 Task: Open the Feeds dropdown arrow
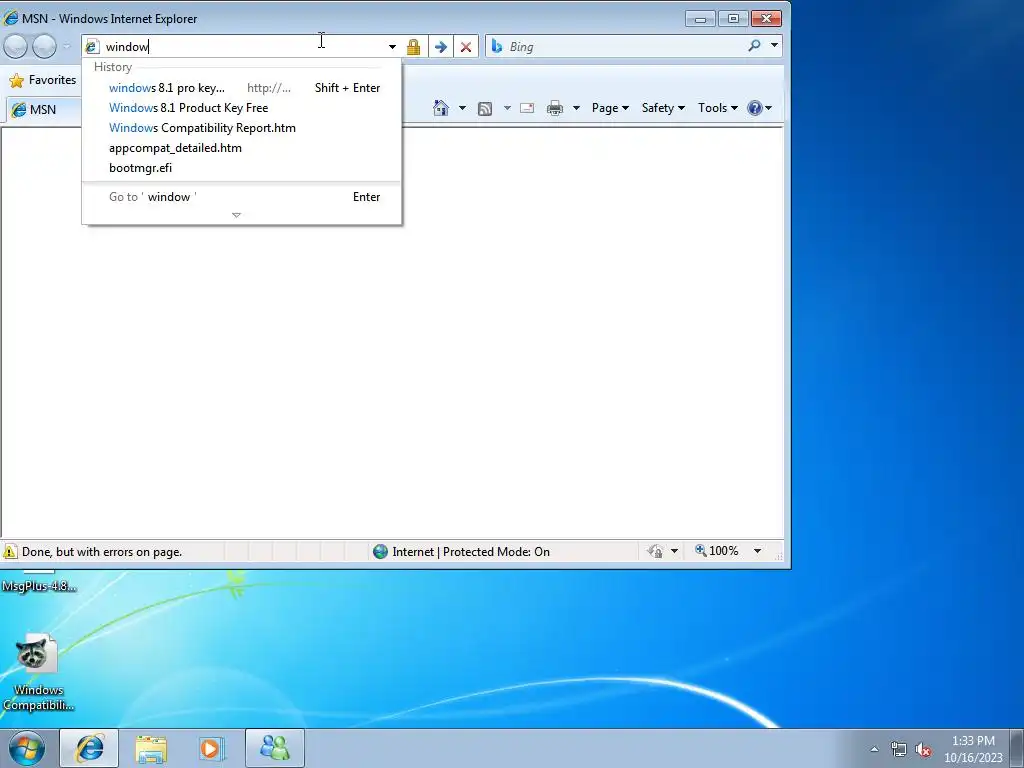(x=507, y=108)
